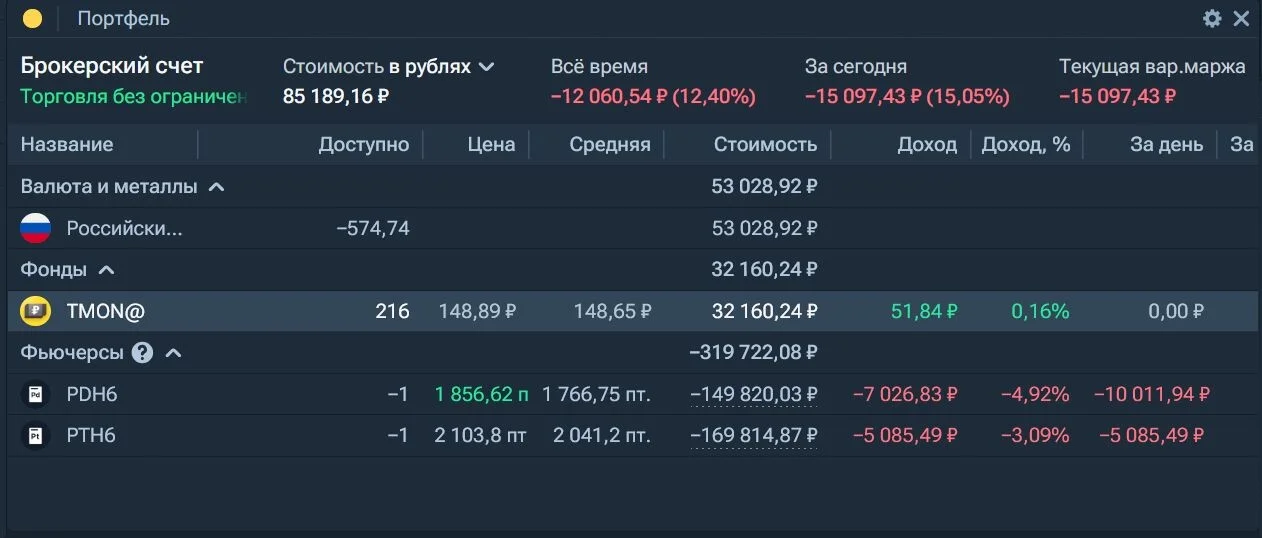Sort by the 'Доход, %' column header
1262x538 pixels.
coord(1026,144)
